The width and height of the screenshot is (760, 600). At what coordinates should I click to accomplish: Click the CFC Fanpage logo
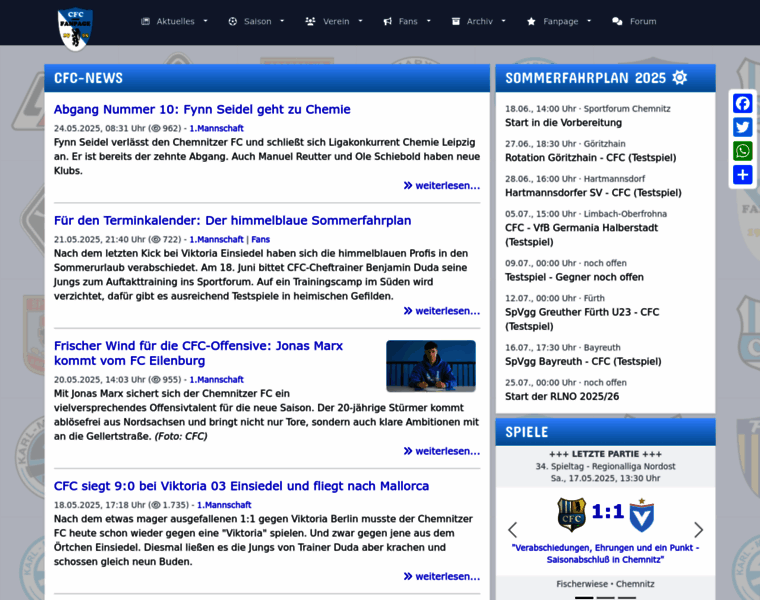tap(75, 29)
